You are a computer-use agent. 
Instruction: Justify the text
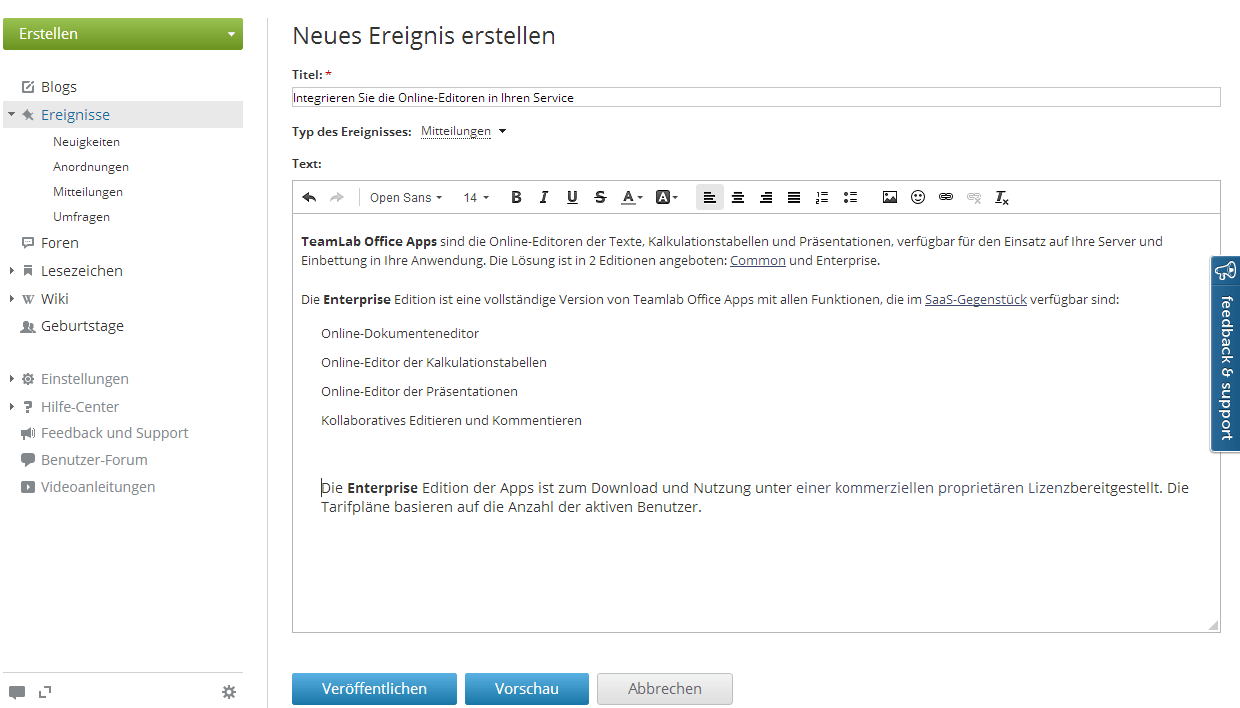pyautogui.click(x=794, y=197)
